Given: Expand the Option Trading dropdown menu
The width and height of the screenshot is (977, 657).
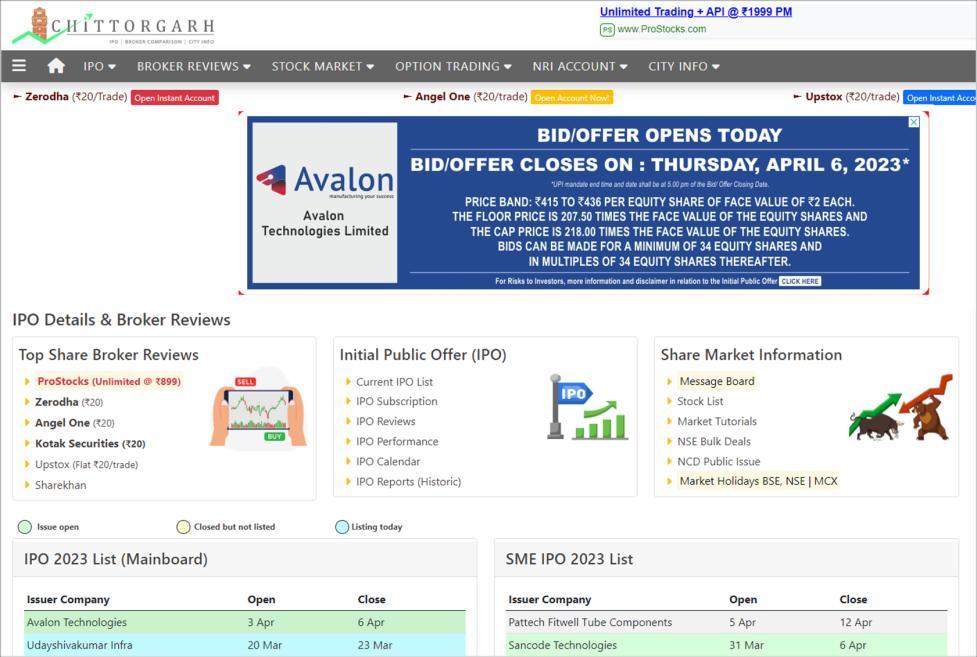Looking at the screenshot, I should pos(453,66).
